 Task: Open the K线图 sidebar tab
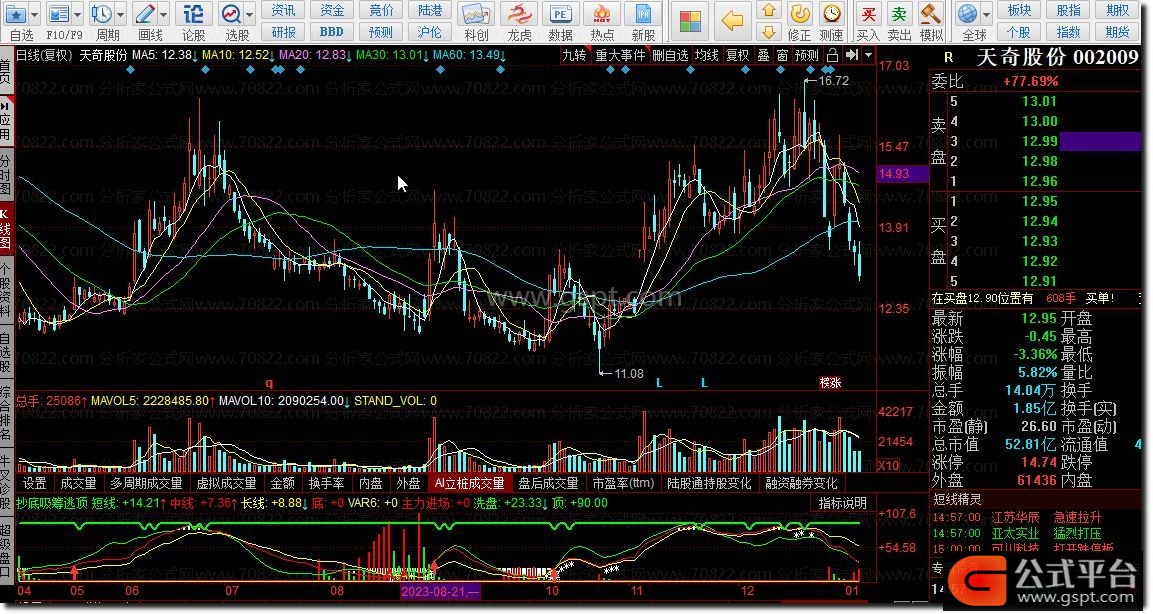pos(5,227)
